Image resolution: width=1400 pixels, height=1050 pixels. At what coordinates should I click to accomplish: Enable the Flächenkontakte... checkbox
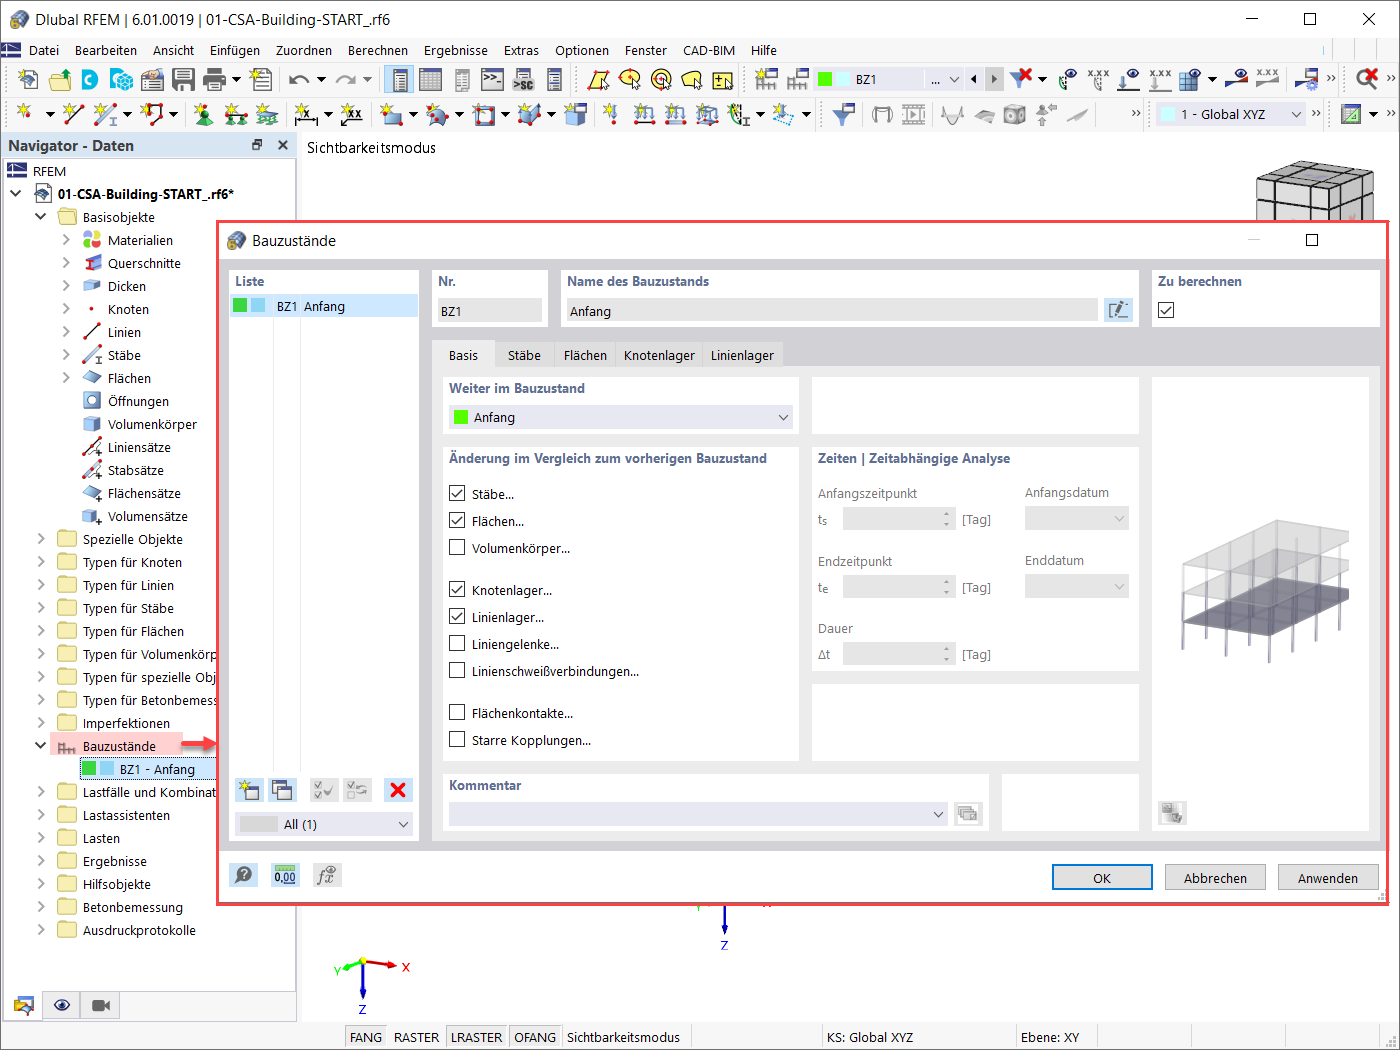click(457, 713)
